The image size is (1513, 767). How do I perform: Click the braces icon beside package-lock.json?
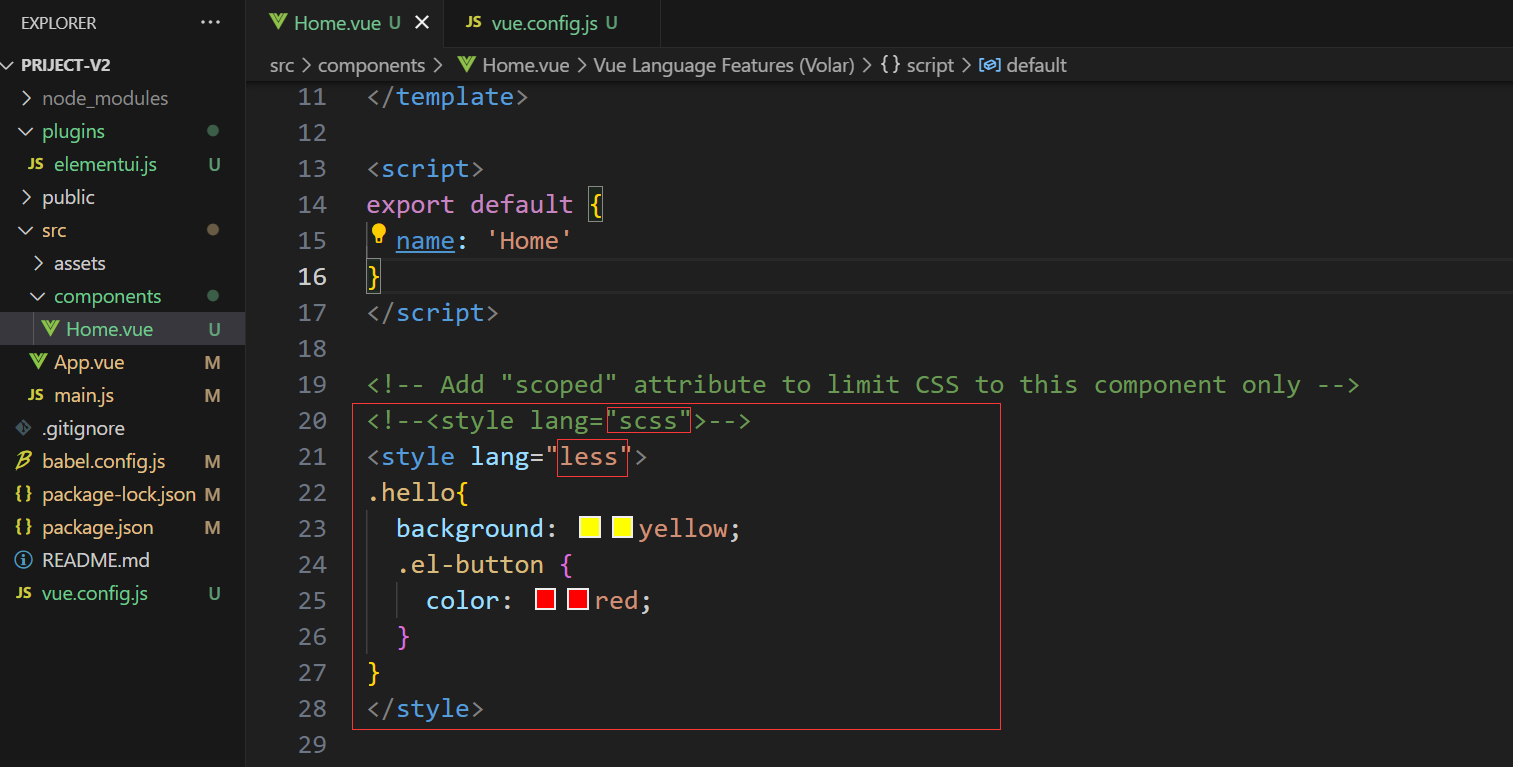point(23,494)
